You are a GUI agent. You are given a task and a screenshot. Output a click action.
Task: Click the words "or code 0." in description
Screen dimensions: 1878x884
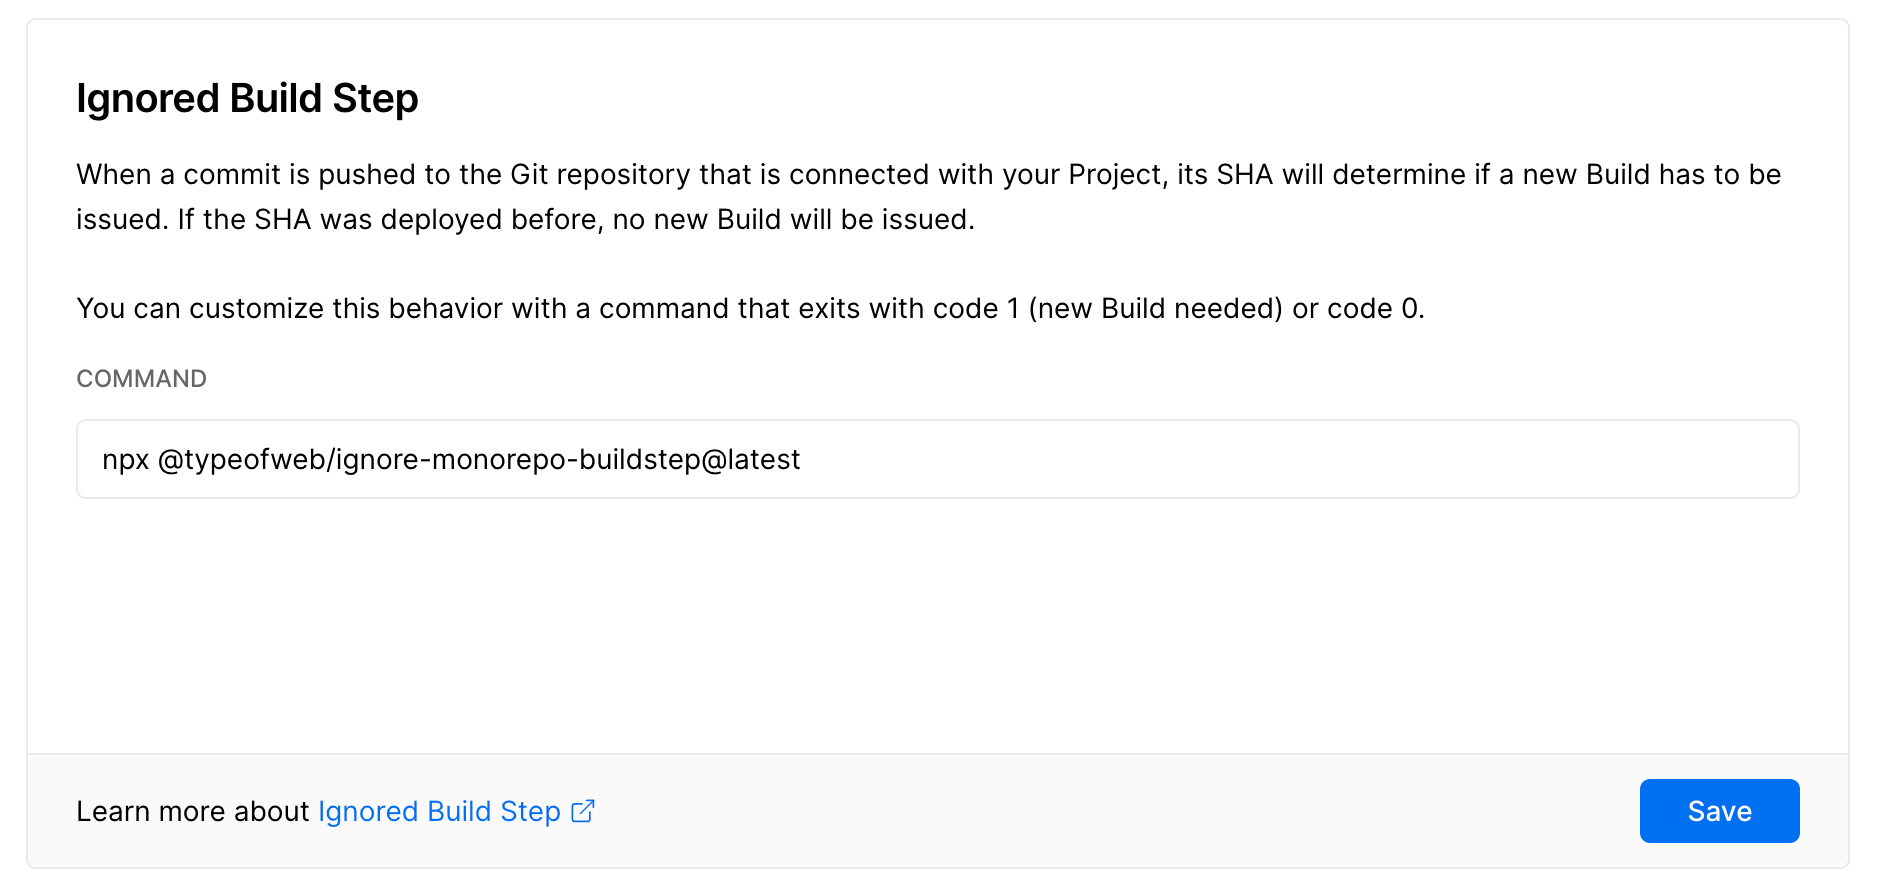1358,308
